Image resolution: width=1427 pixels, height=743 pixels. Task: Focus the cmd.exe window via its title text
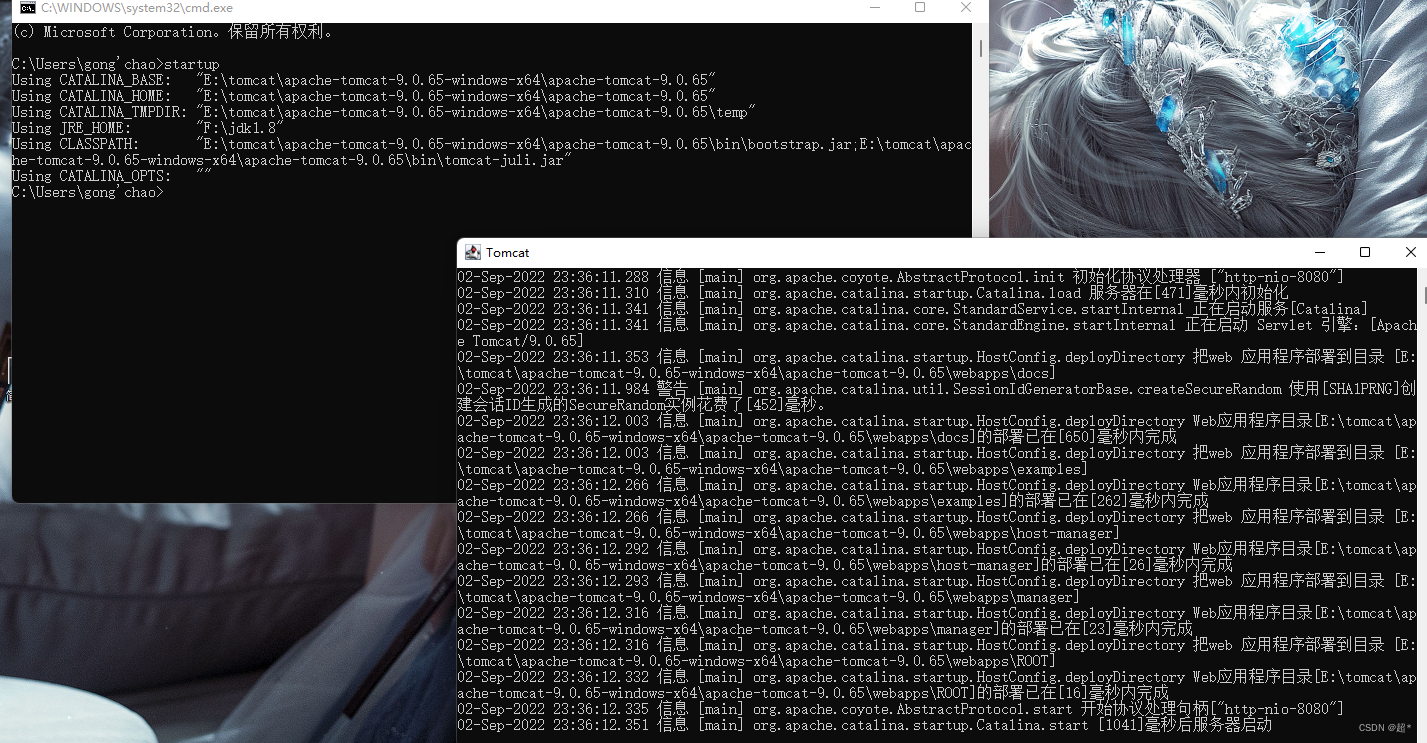[137, 8]
